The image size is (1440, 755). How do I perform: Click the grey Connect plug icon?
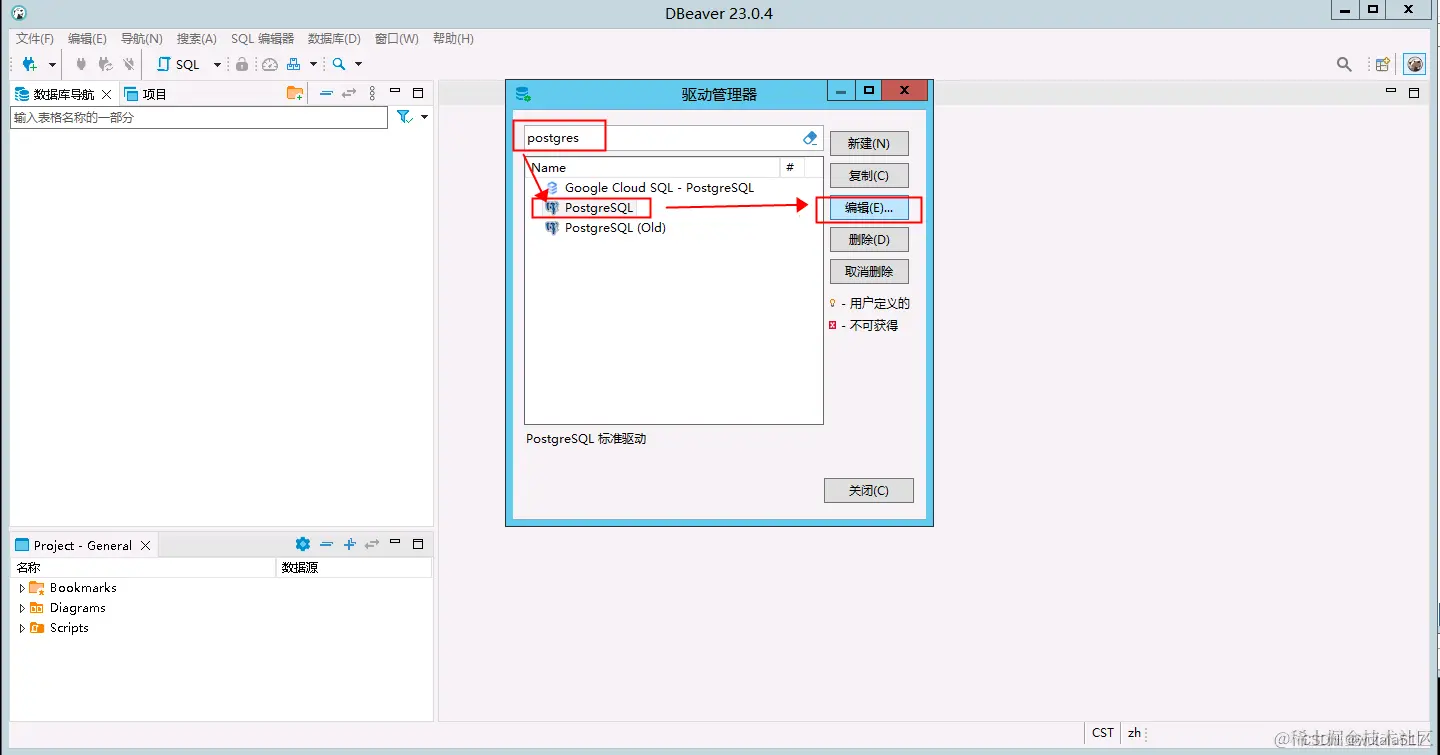point(83,64)
